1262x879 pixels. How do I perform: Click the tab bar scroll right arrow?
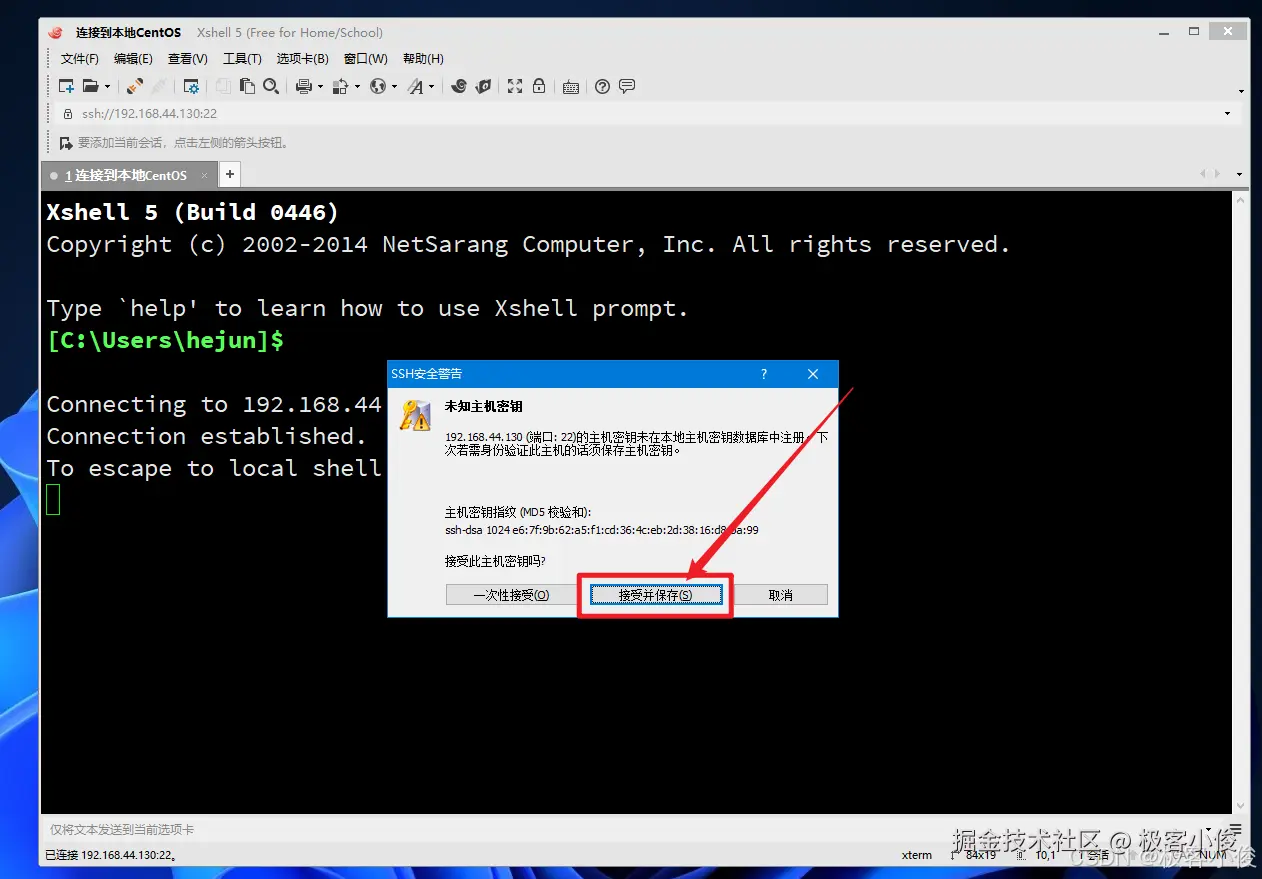coord(1216,175)
